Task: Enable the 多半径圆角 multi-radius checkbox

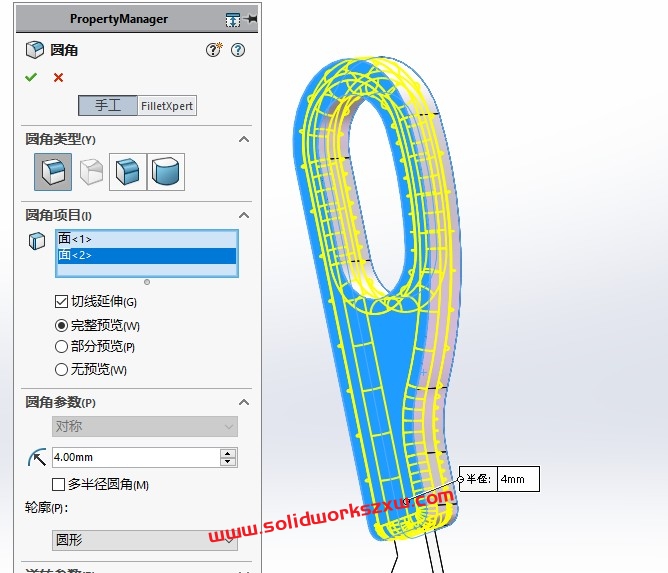Action: [x=58, y=485]
